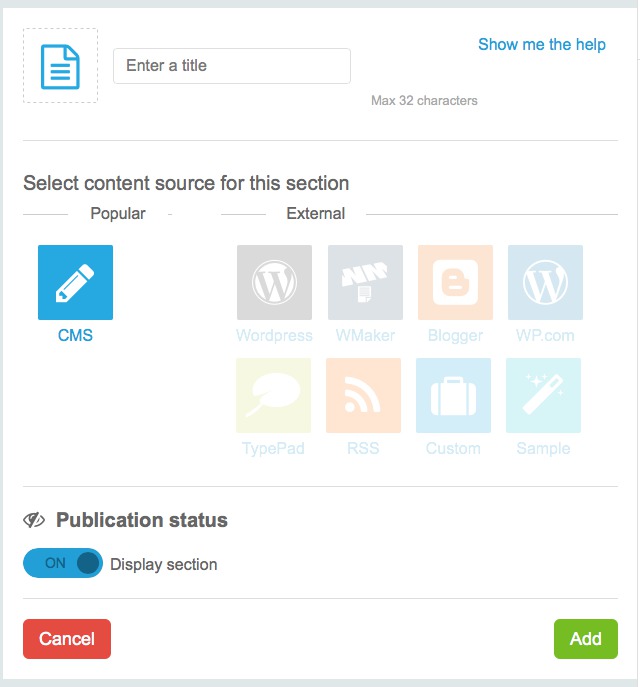640x687 pixels.
Task: Select the Sample magic wand icon
Action: click(543, 395)
